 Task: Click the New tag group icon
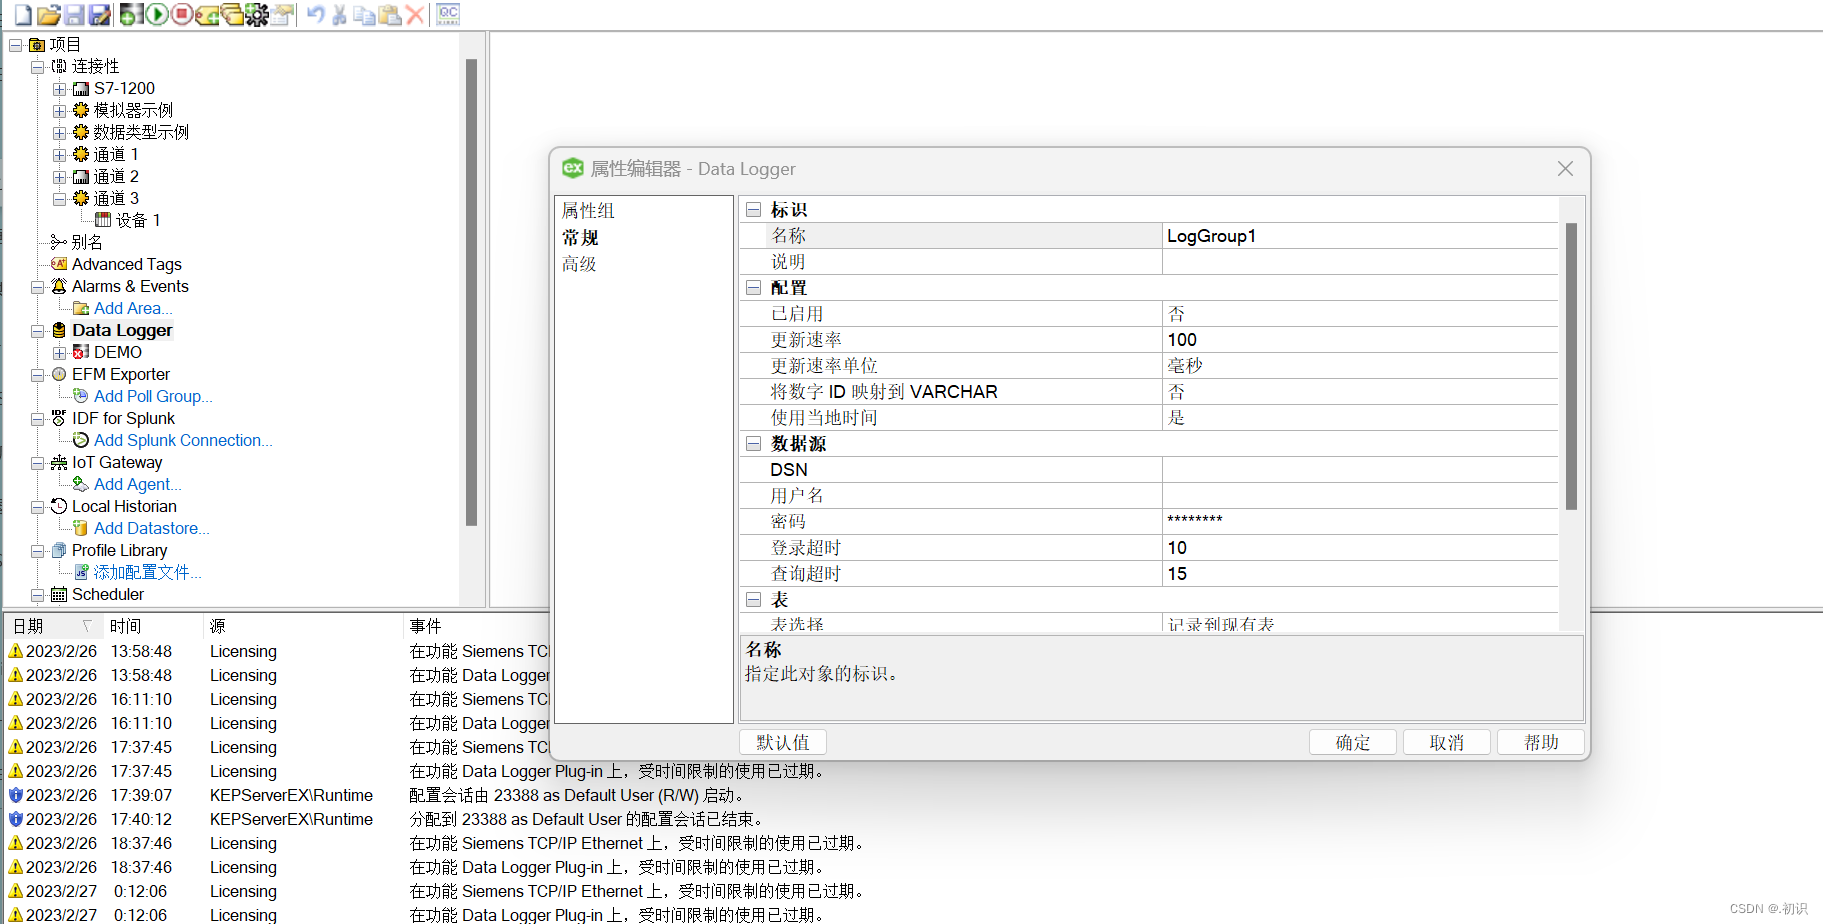[x=232, y=14]
